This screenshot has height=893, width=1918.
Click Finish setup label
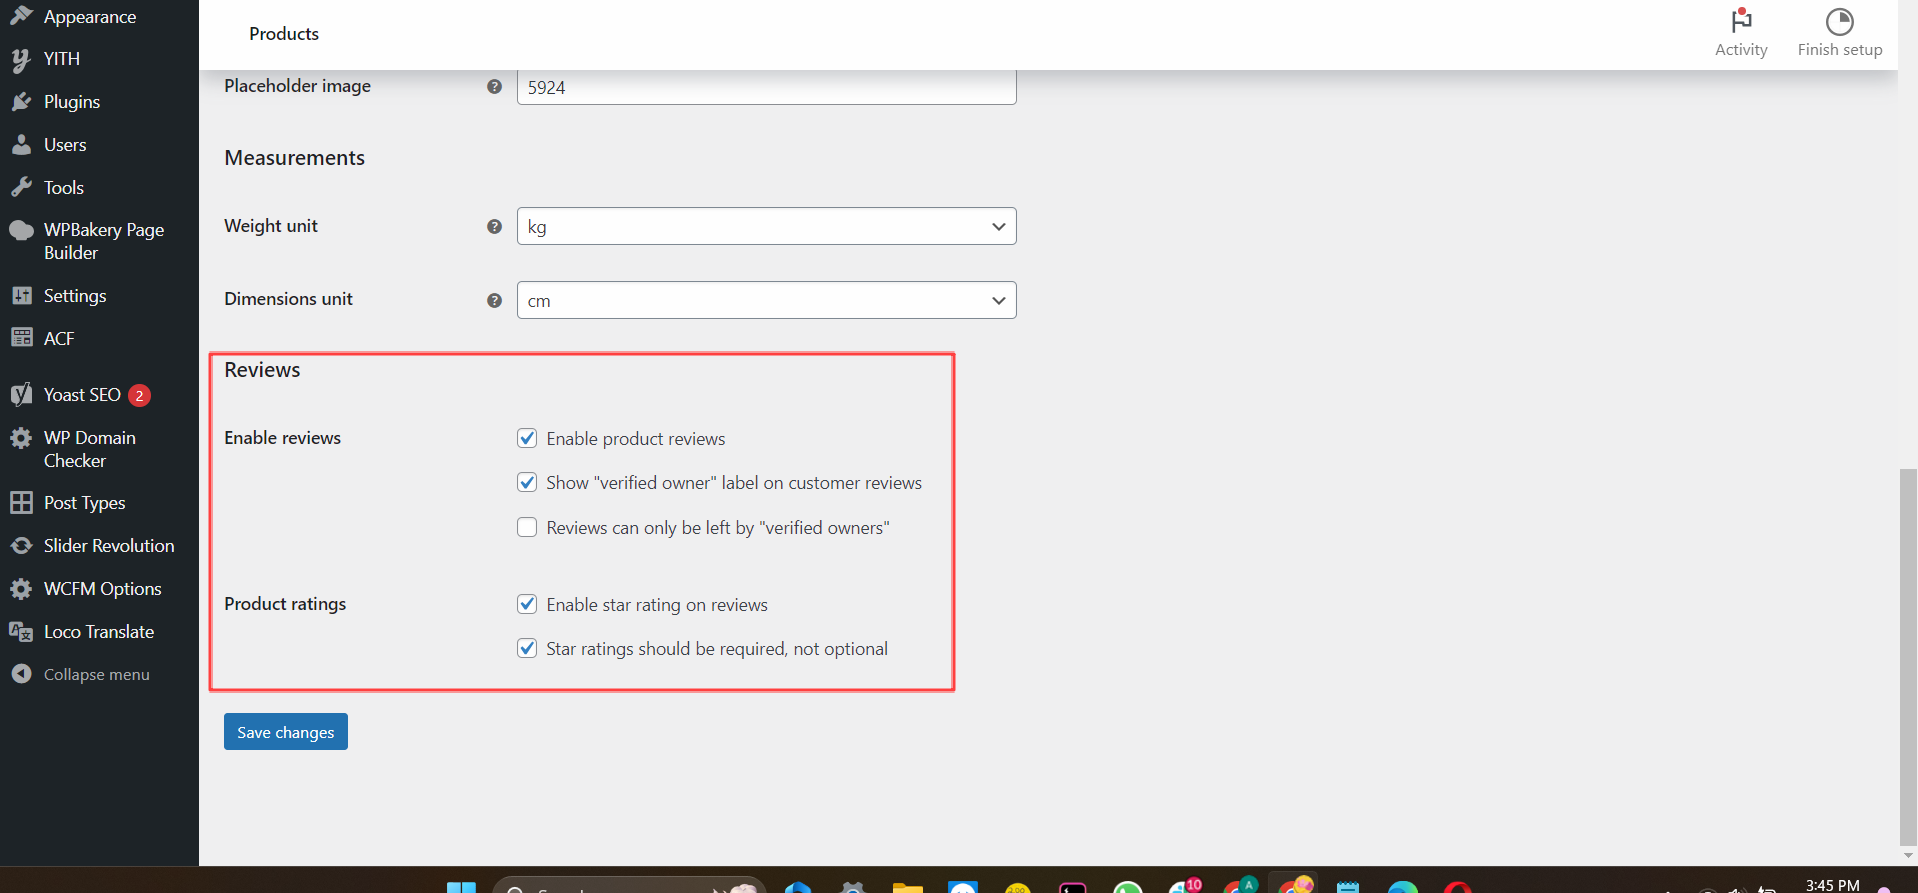(1840, 50)
